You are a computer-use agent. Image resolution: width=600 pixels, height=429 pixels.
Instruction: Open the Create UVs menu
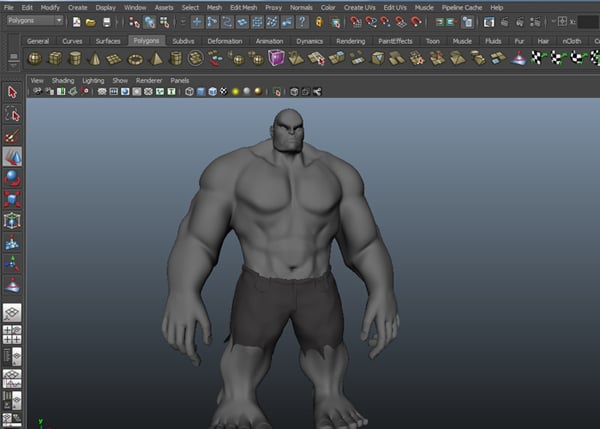(359, 7)
